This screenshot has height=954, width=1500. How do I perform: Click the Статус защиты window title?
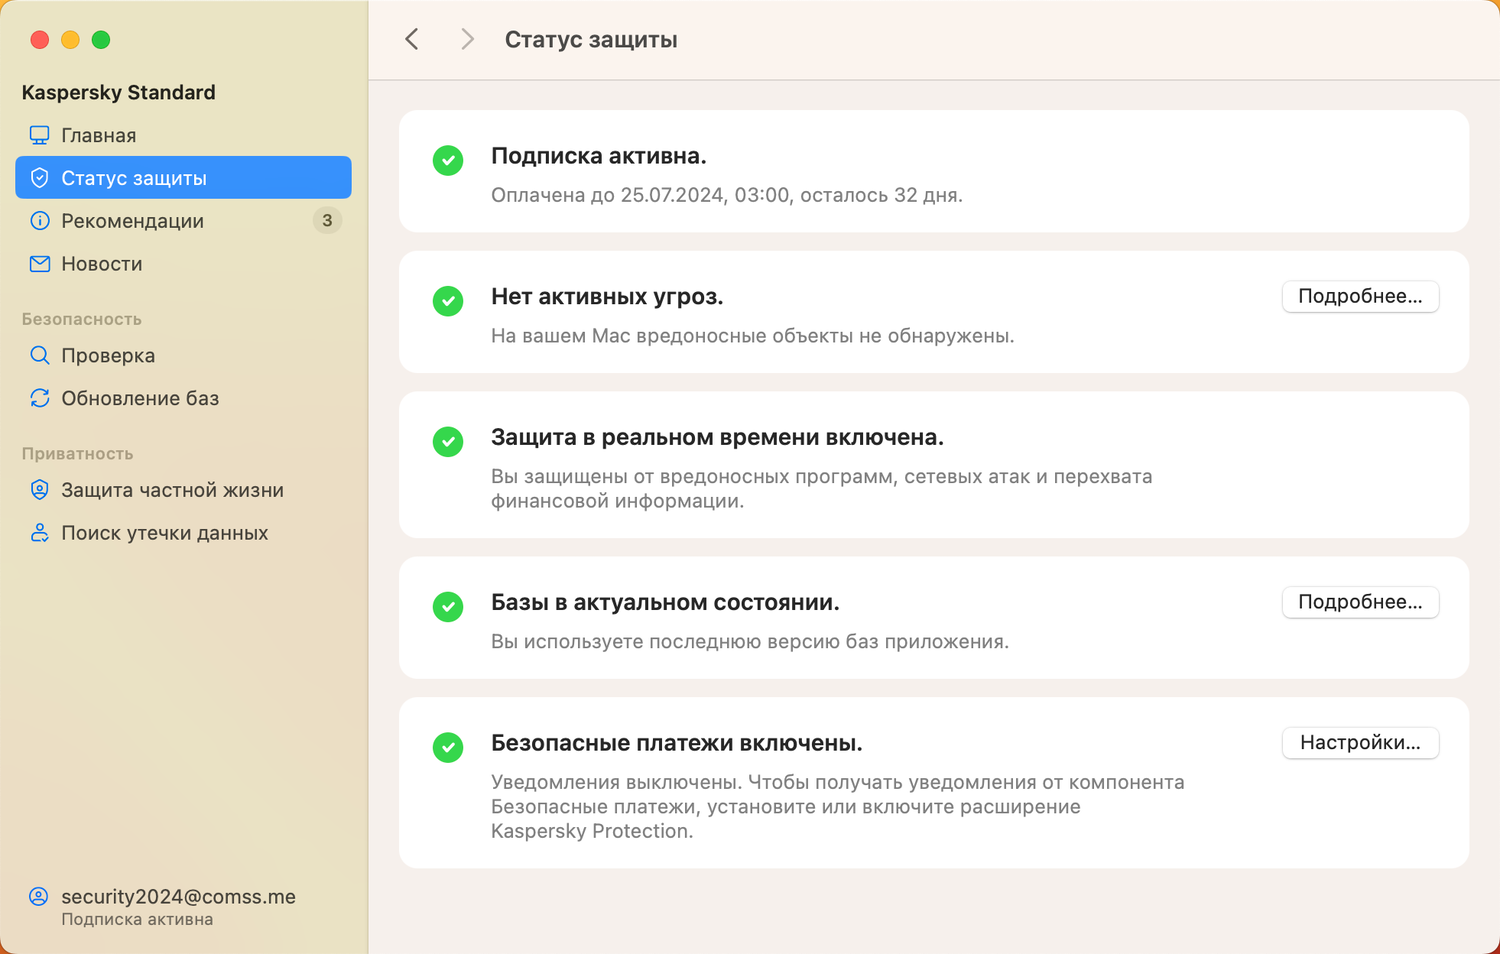(x=591, y=40)
